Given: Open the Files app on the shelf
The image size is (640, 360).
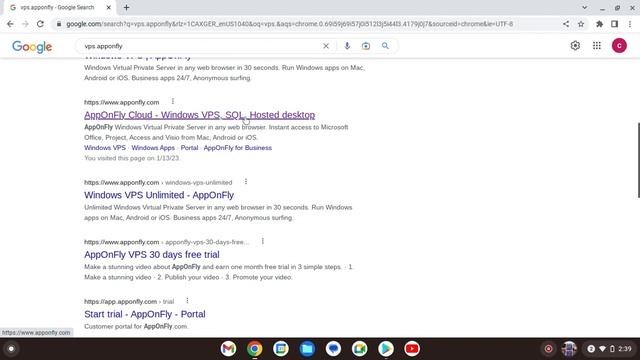Looking at the screenshot, I should click(307, 349).
